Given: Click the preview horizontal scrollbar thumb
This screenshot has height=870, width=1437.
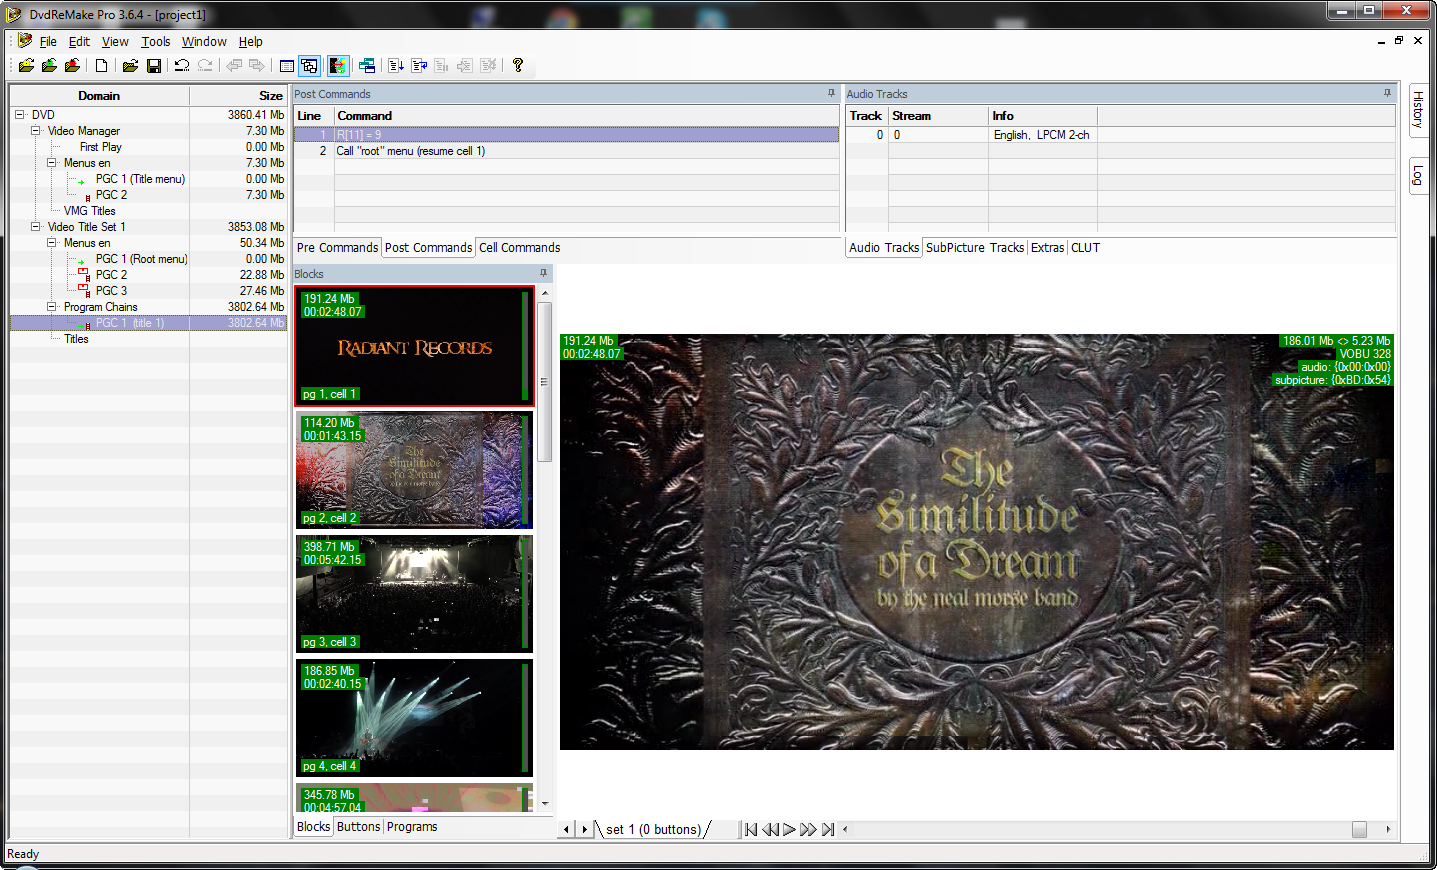Looking at the screenshot, I should point(1359,829).
